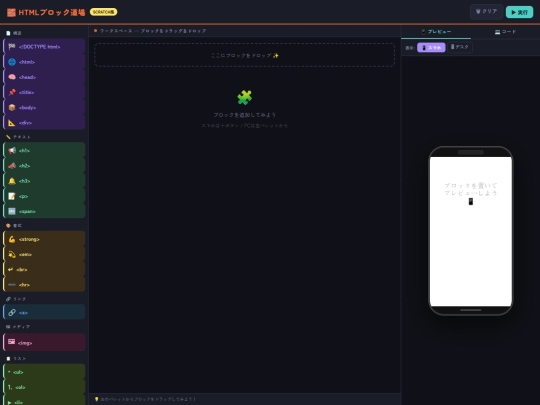Pick the box icon on the body block

click(x=12, y=107)
